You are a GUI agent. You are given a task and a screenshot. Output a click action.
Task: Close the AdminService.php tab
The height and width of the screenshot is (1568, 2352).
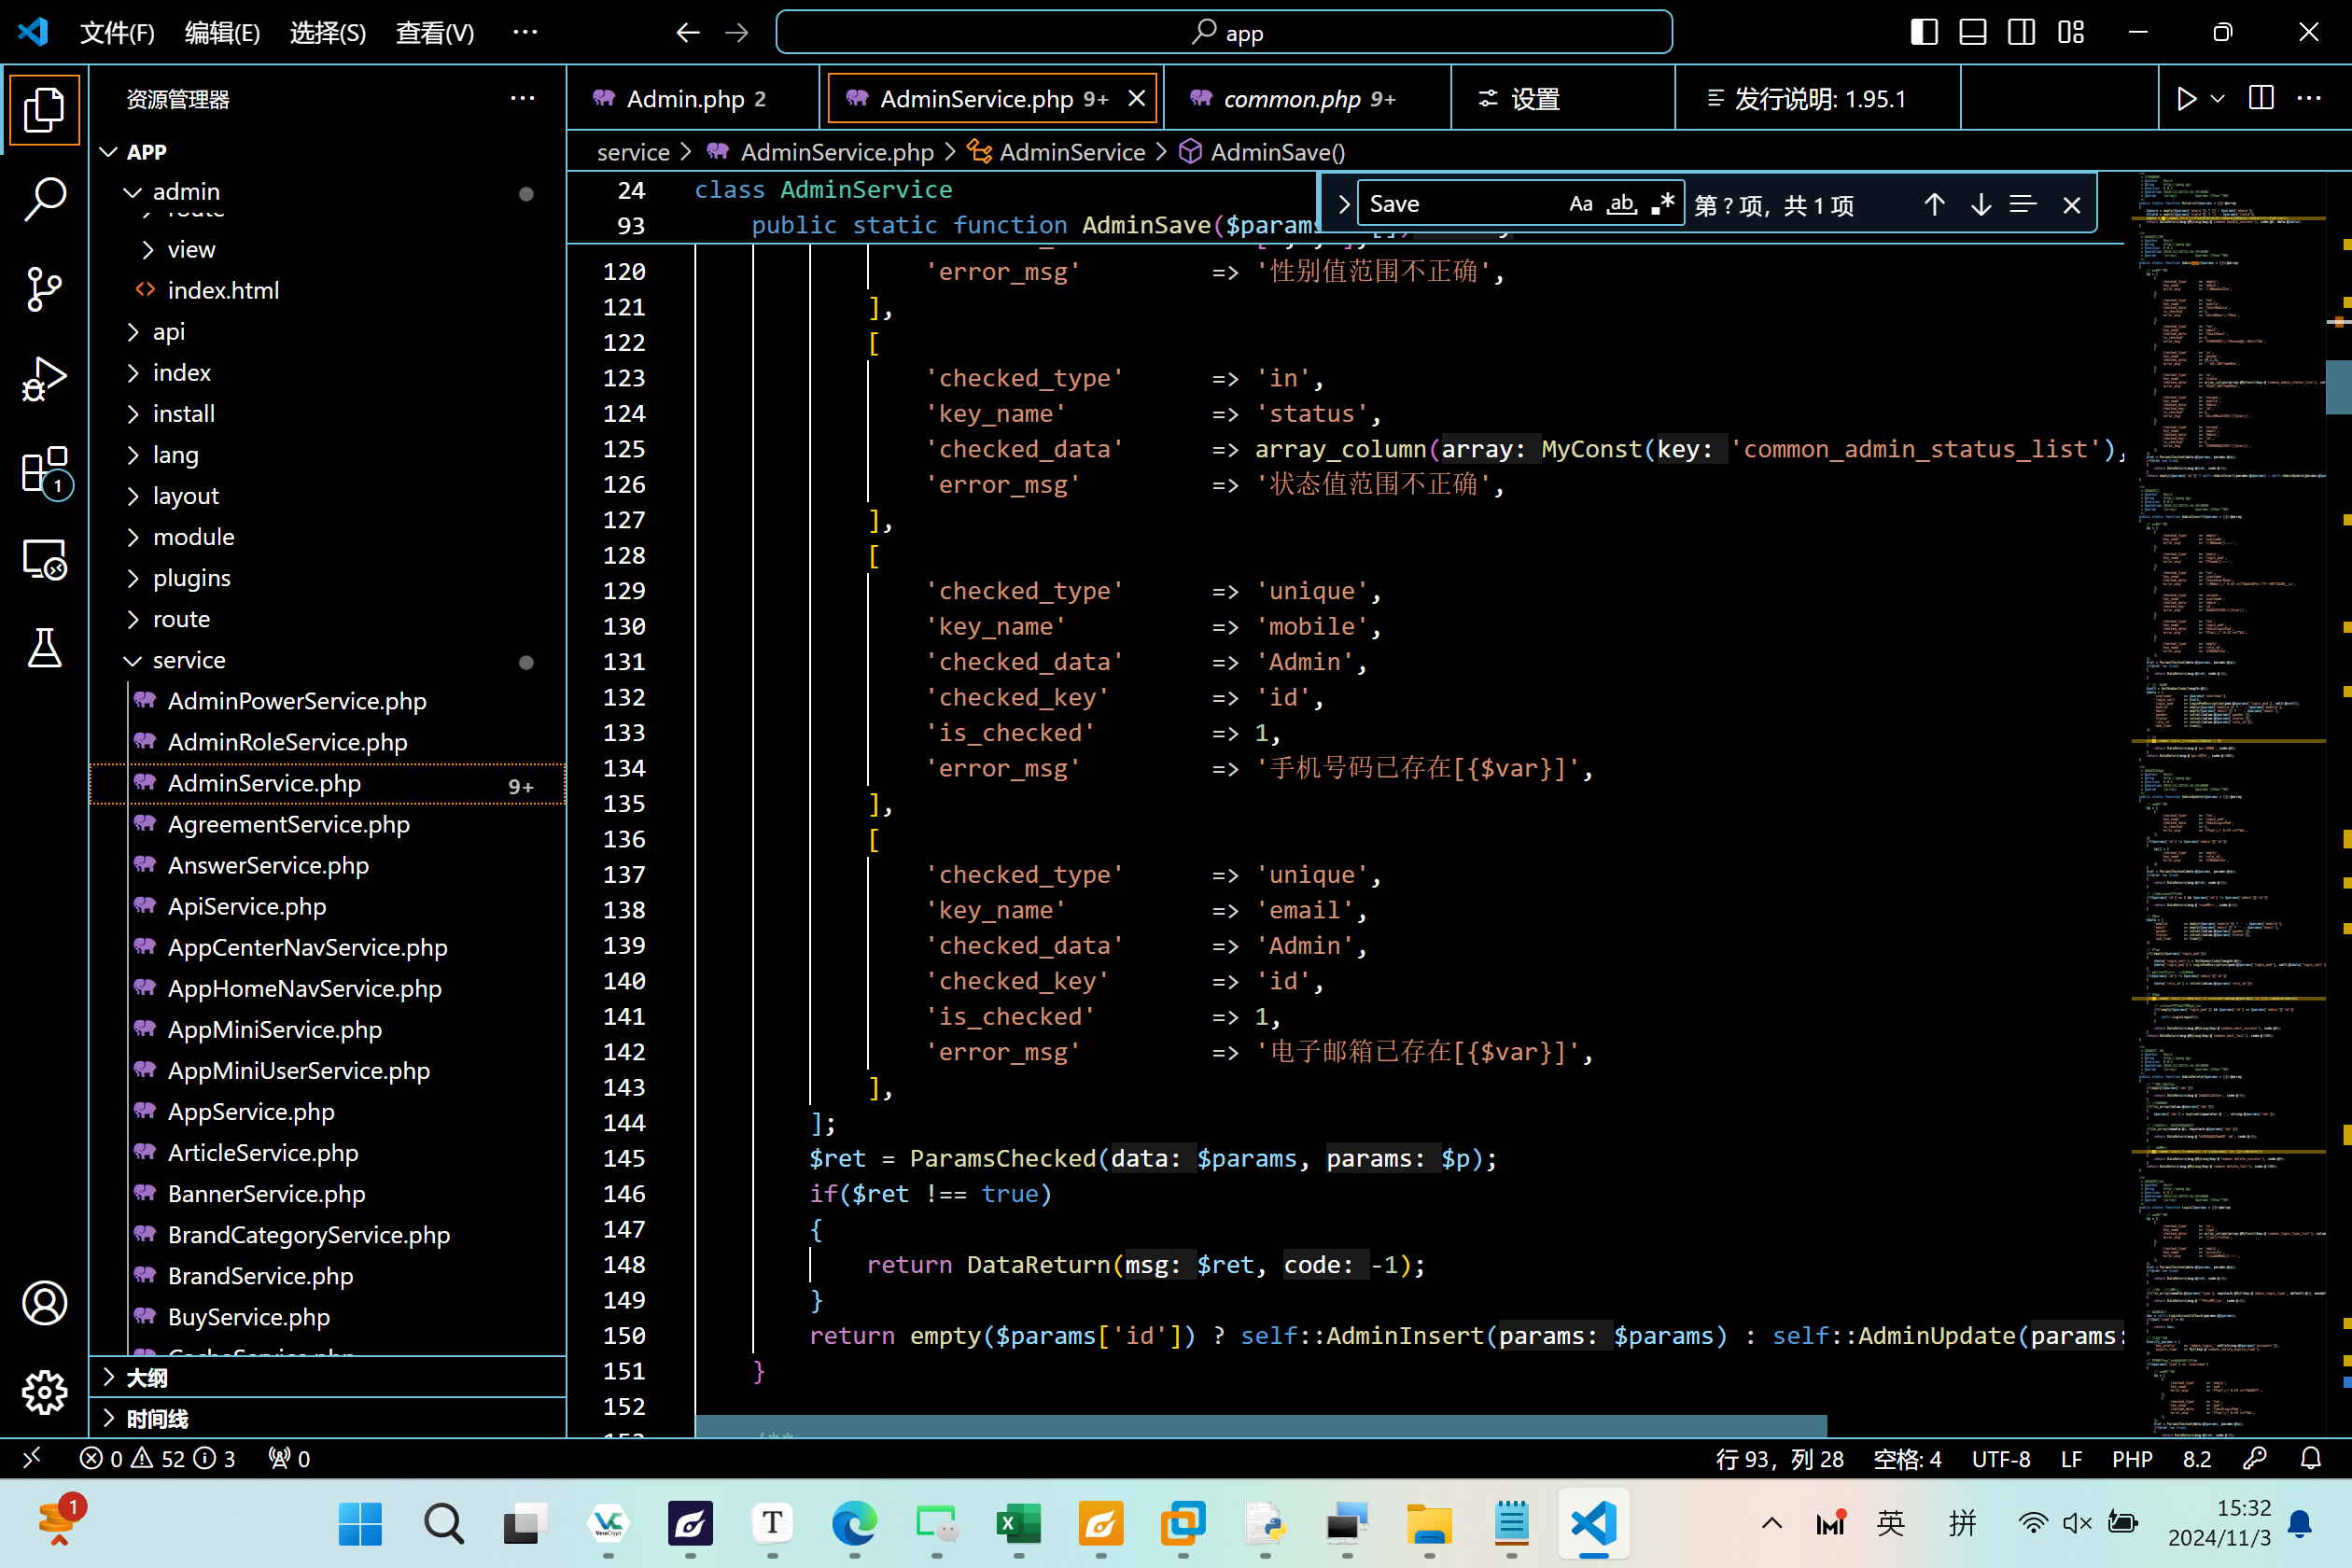point(1137,98)
